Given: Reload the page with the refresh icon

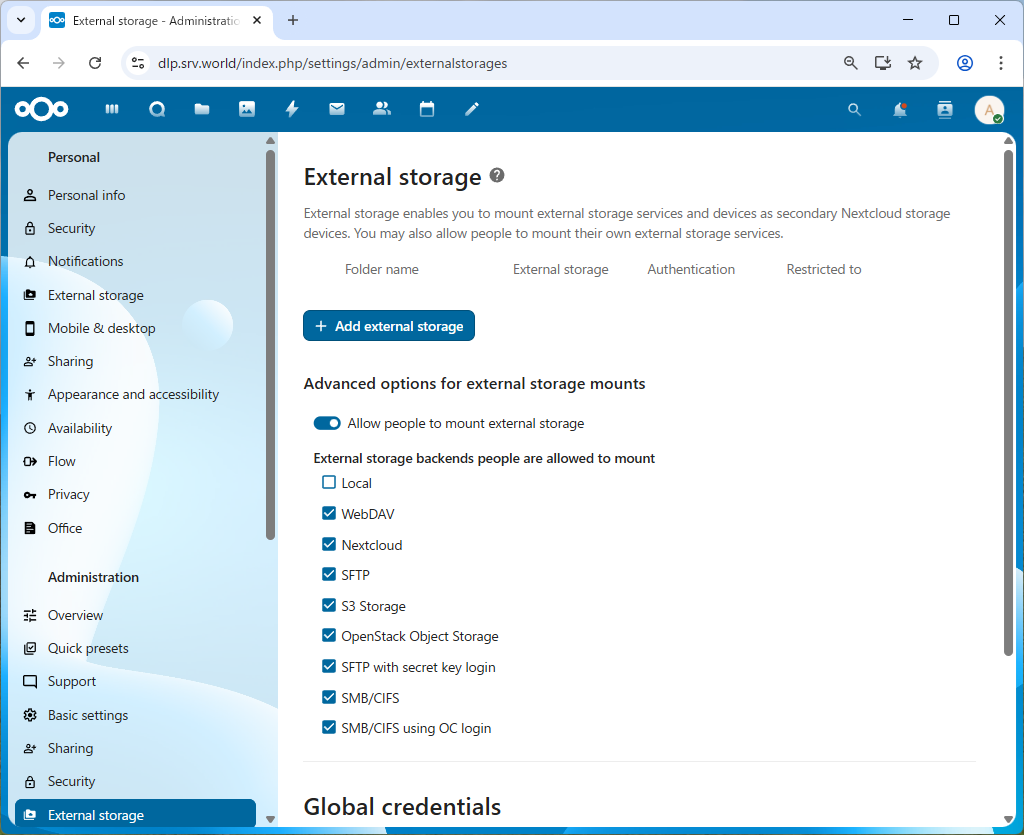Looking at the screenshot, I should pos(95,63).
